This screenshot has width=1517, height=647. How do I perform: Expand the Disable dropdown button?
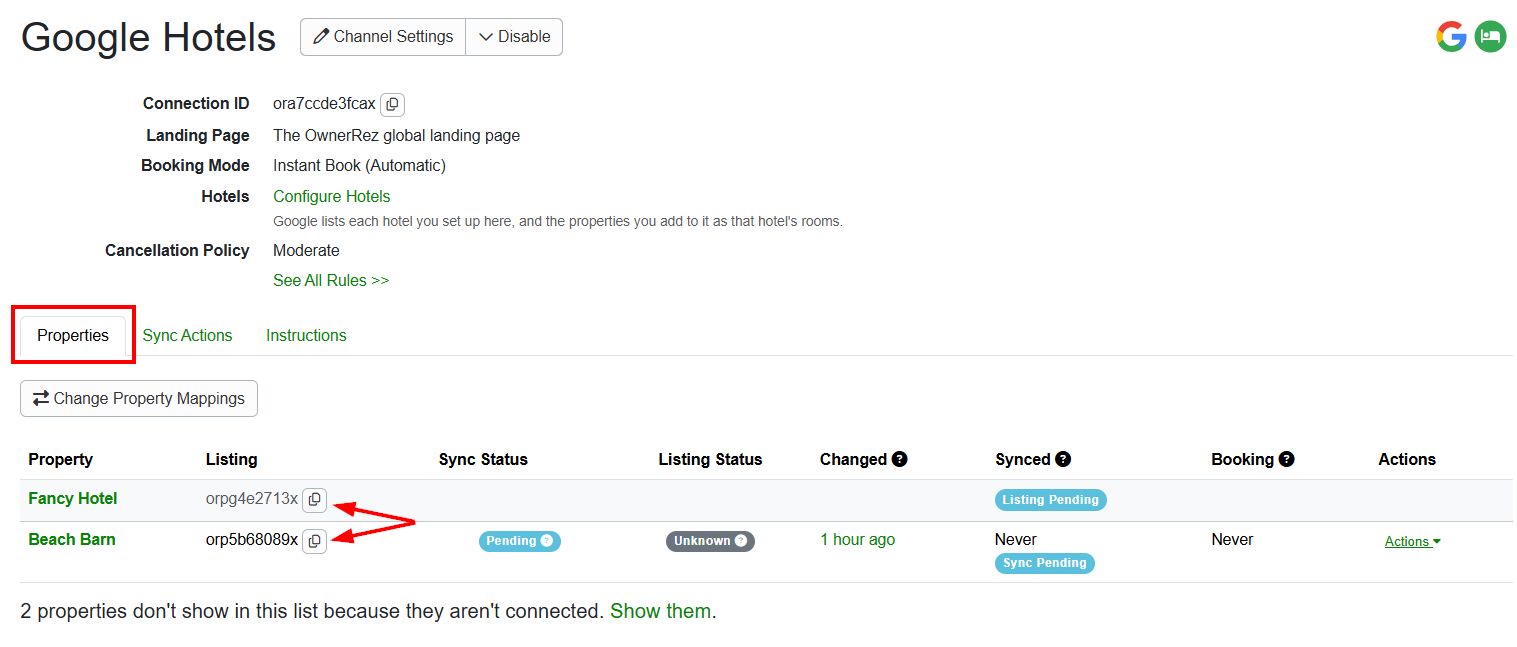pyautogui.click(x=514, y=37)
